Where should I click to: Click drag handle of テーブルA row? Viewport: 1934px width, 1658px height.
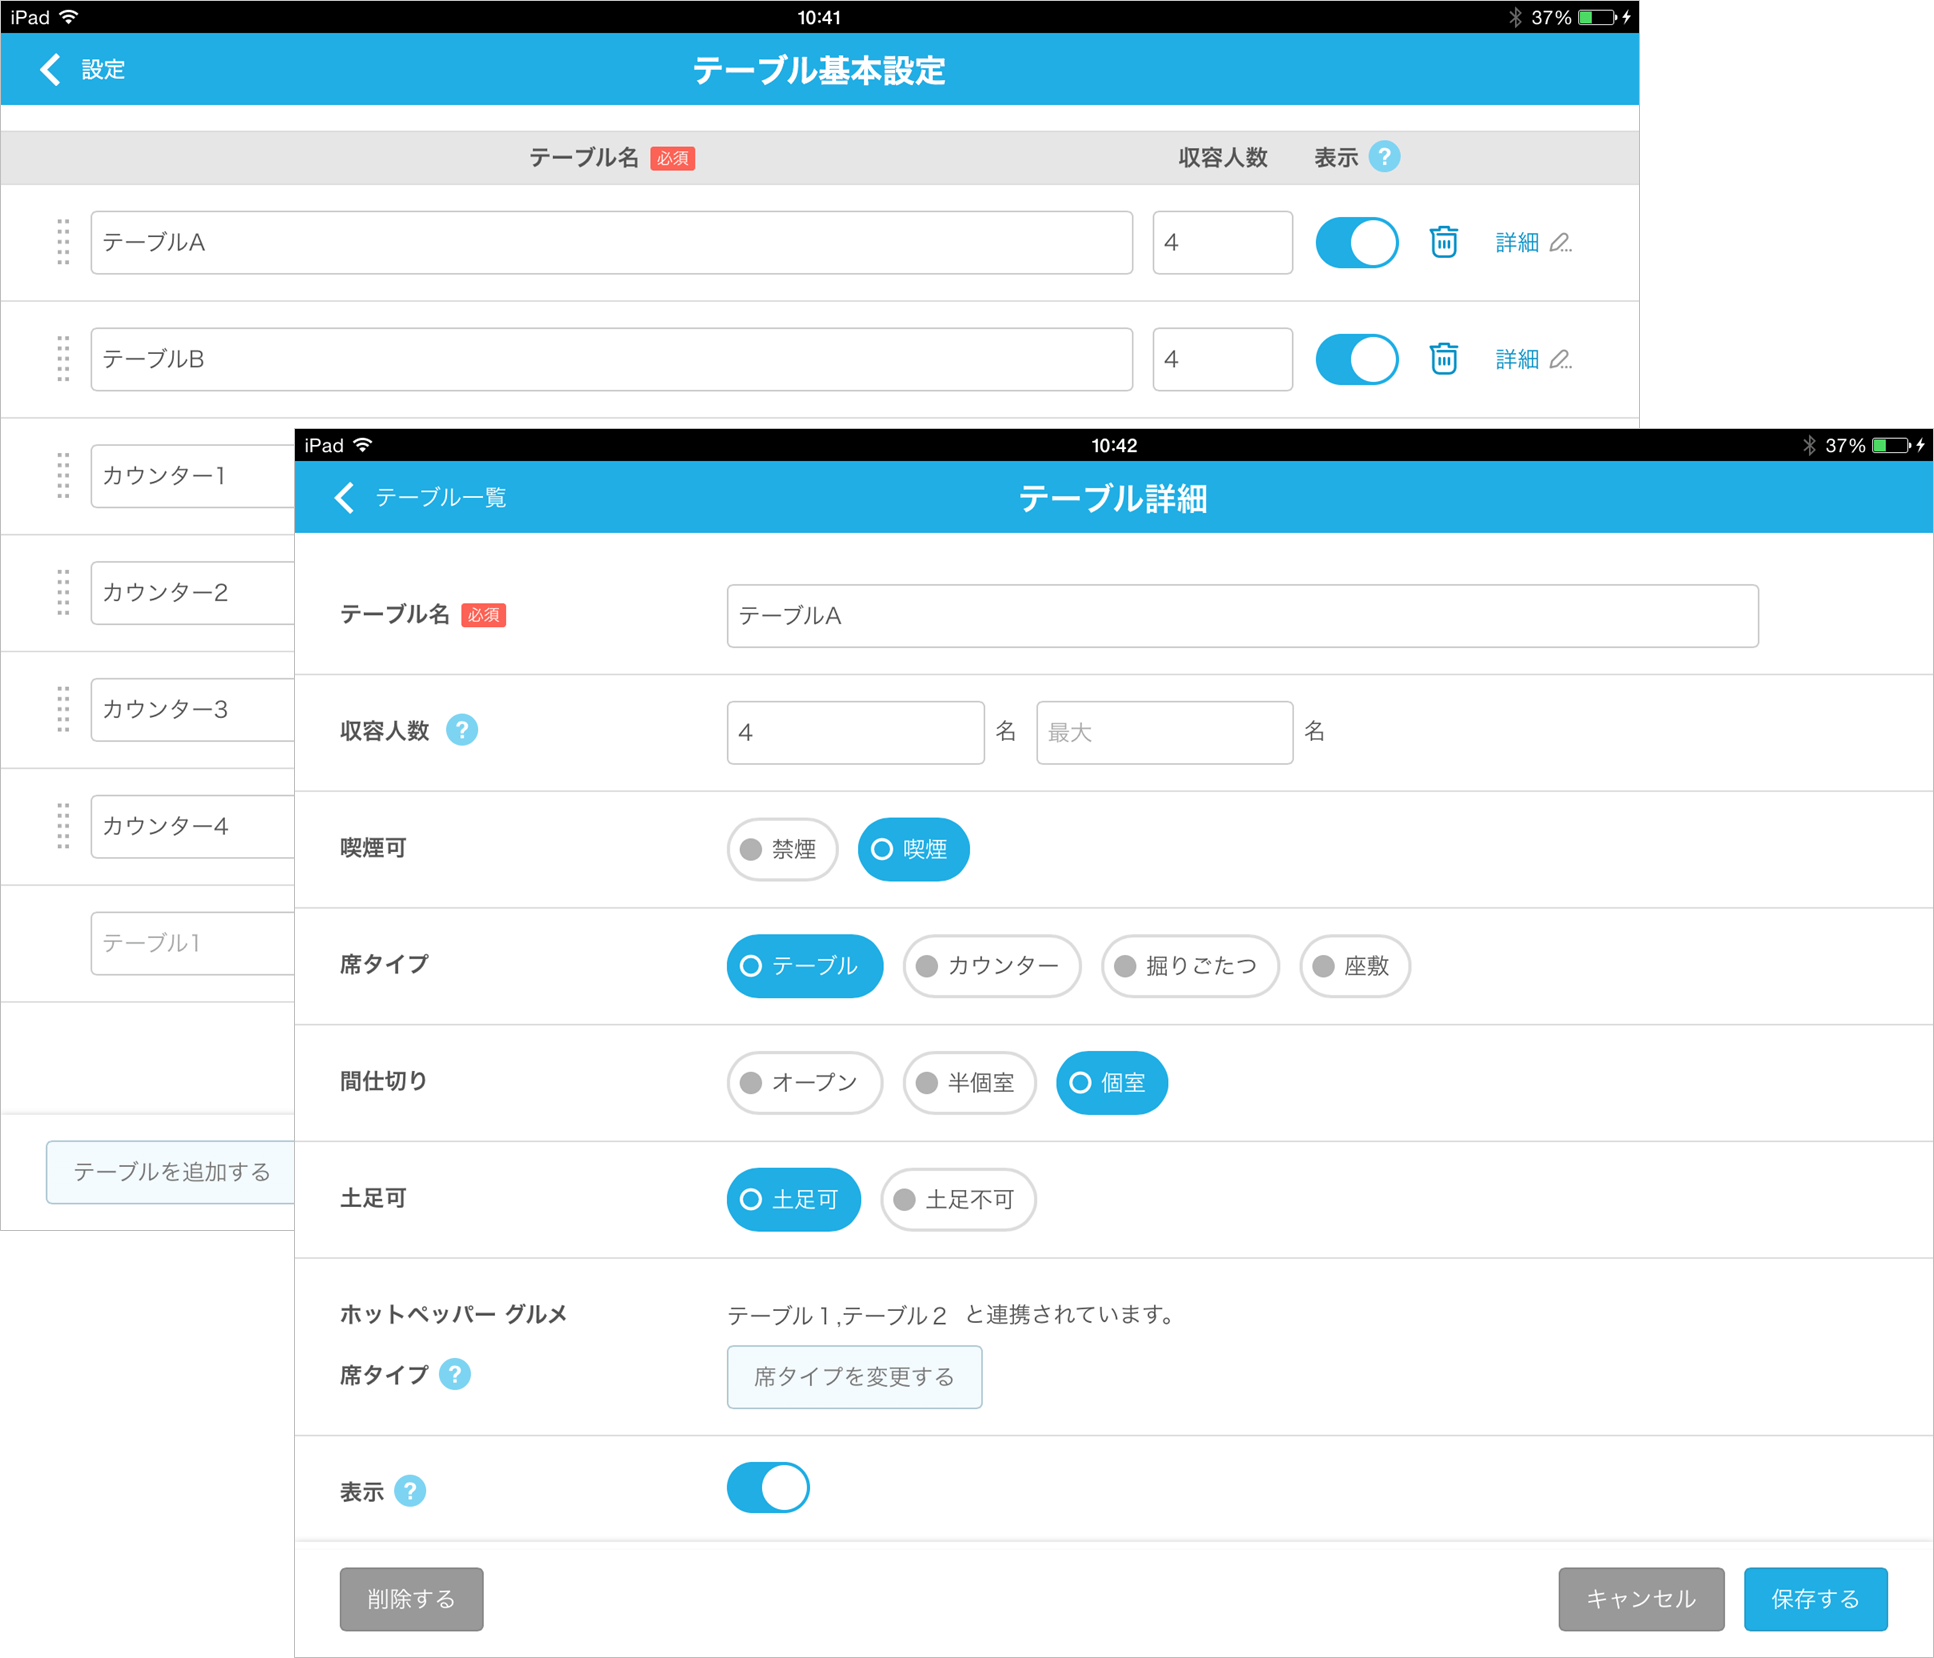(63, 242)
